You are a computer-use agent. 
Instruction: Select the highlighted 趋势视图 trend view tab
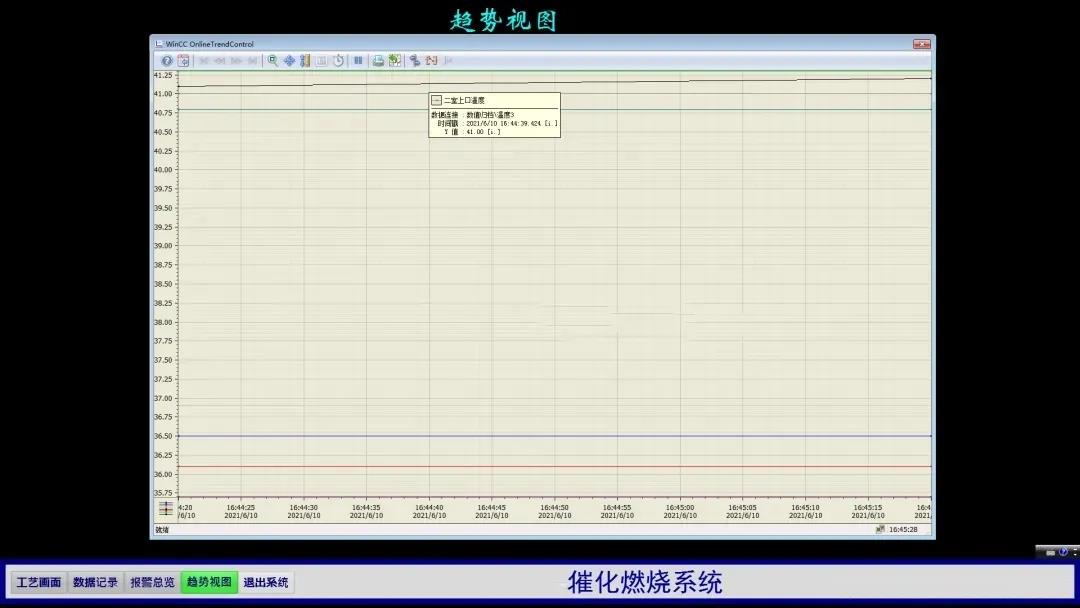(209, 582)
